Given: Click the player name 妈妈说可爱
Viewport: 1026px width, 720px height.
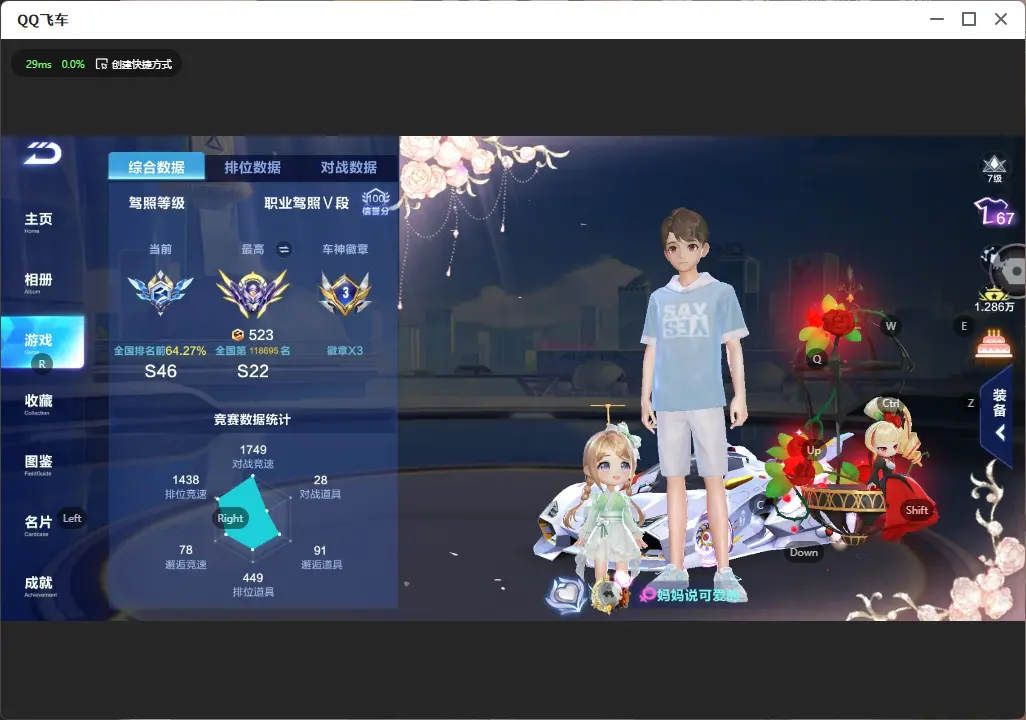Looking at the screenshot, I should click(x=698, y=595).
